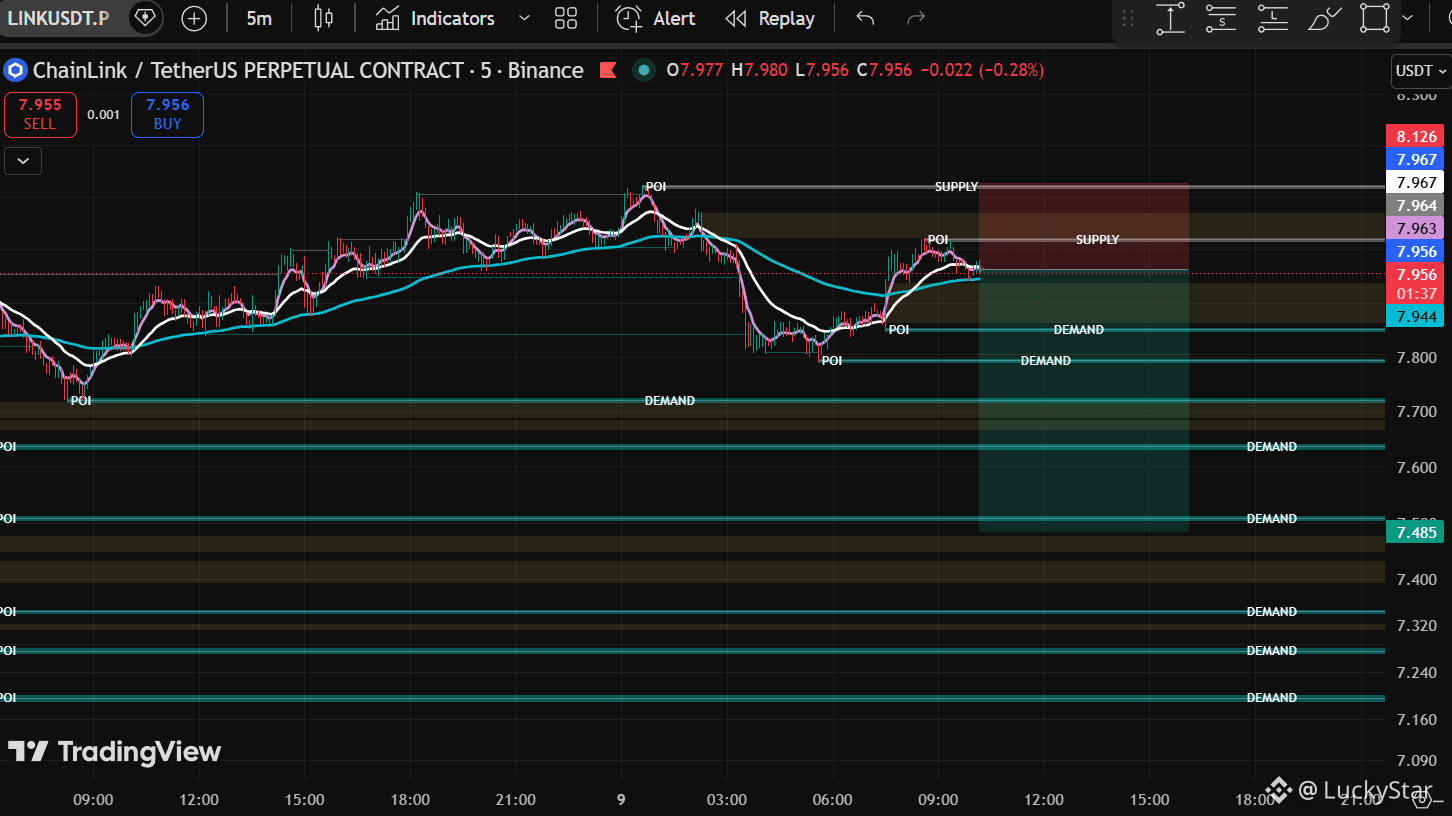Select the brush drawing tool
The width and height of the screenshot is (1452, 816).
[1324, 18]
